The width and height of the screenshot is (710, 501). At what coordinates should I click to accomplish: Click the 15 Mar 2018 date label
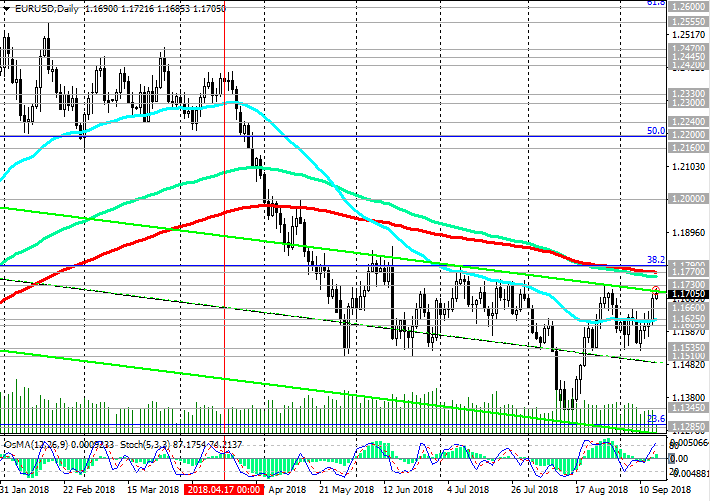click(139, 491)
